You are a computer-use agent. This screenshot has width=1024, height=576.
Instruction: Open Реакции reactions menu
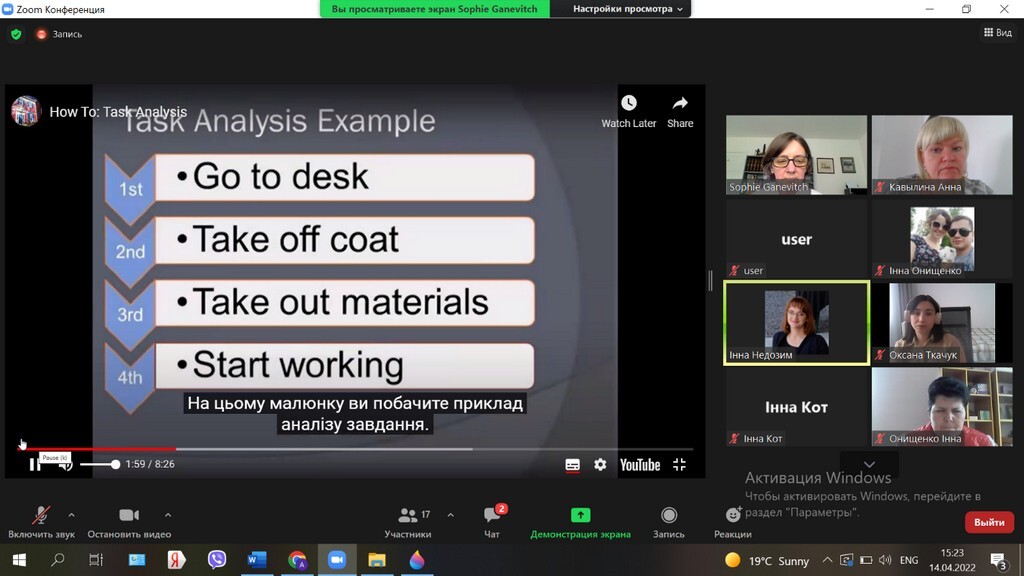(x=733, y=522)
